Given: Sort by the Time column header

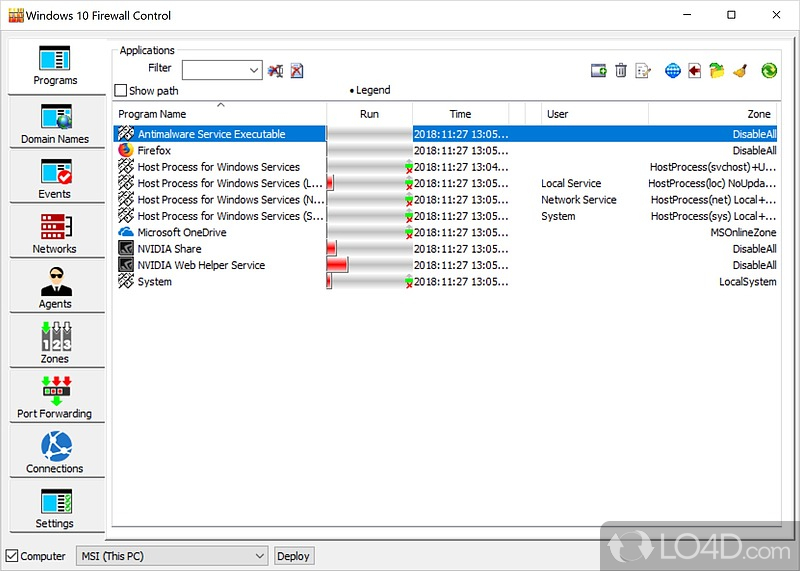Looking at the screenshot, I should (460, 114).
